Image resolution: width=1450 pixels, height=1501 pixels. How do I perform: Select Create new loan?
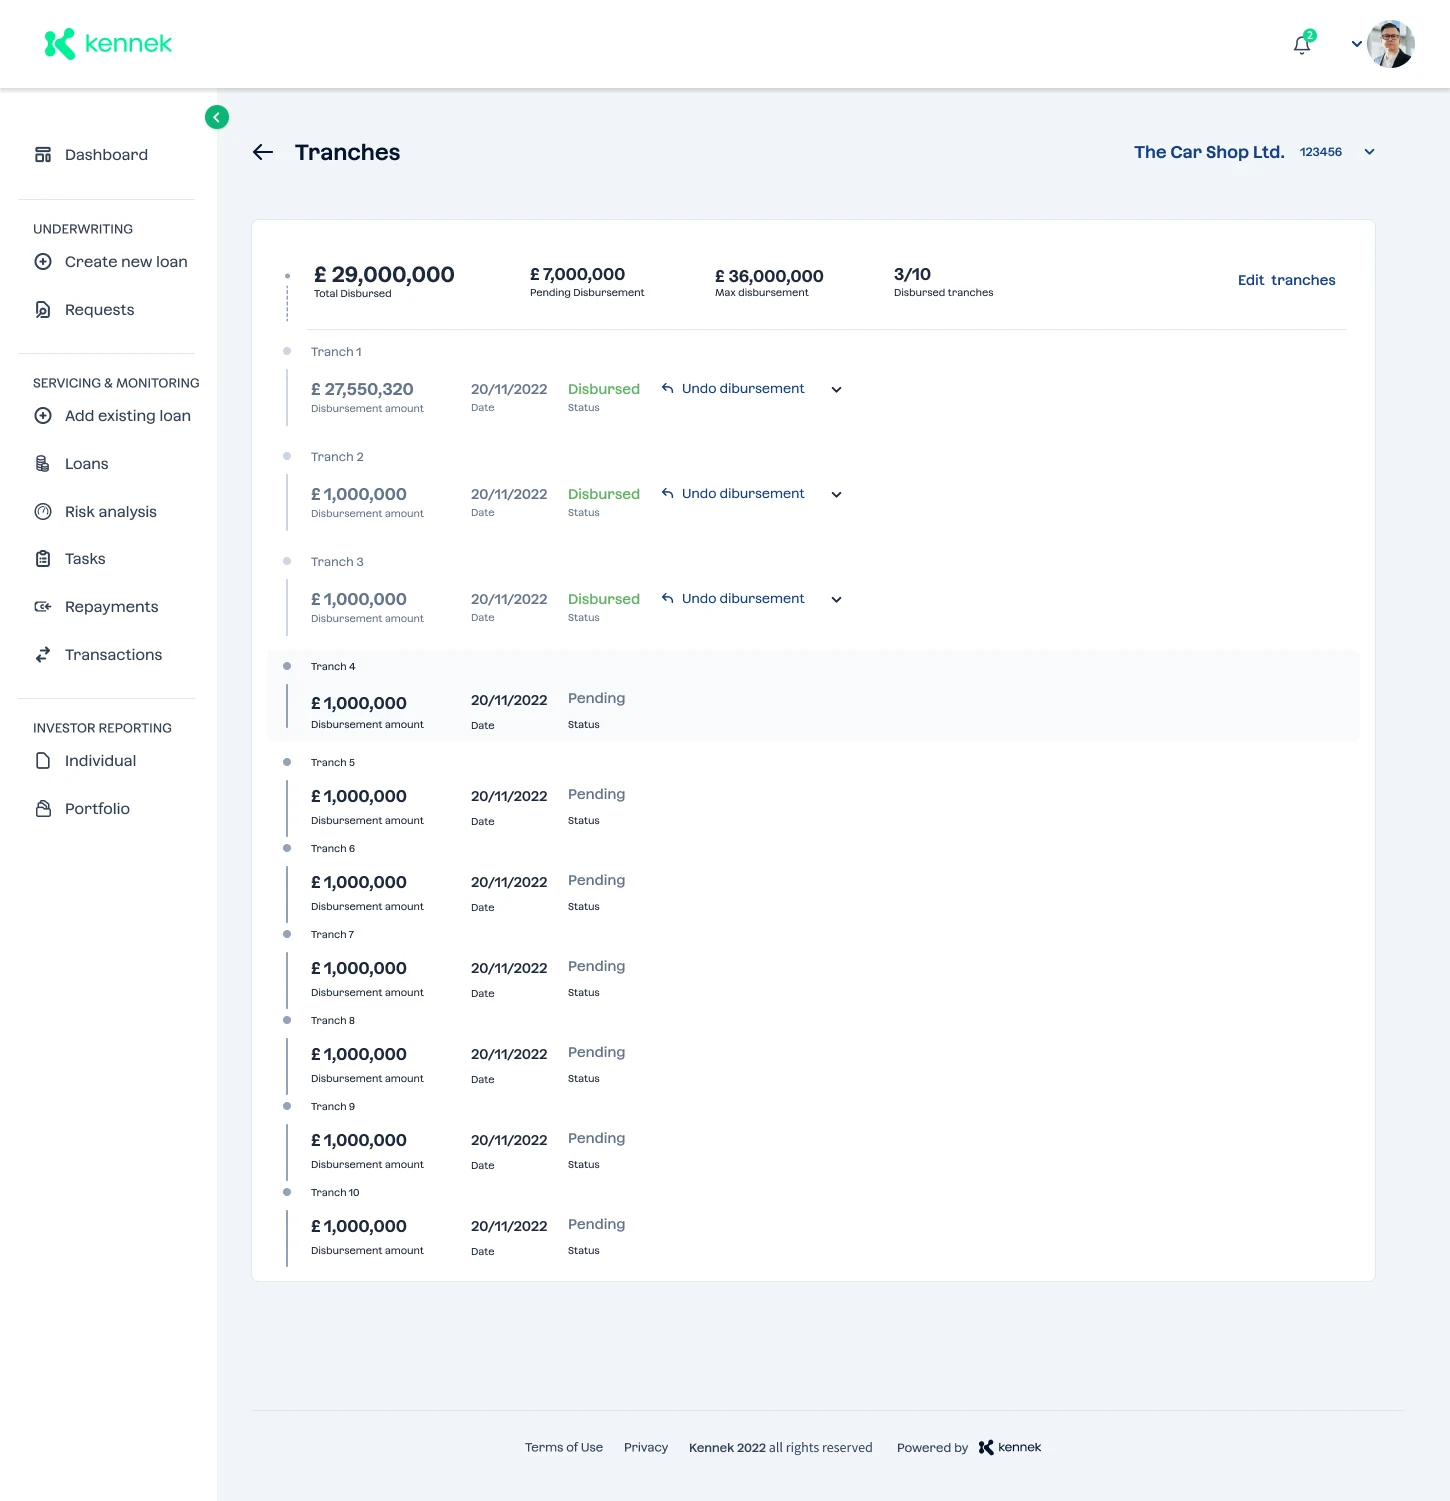126,262
